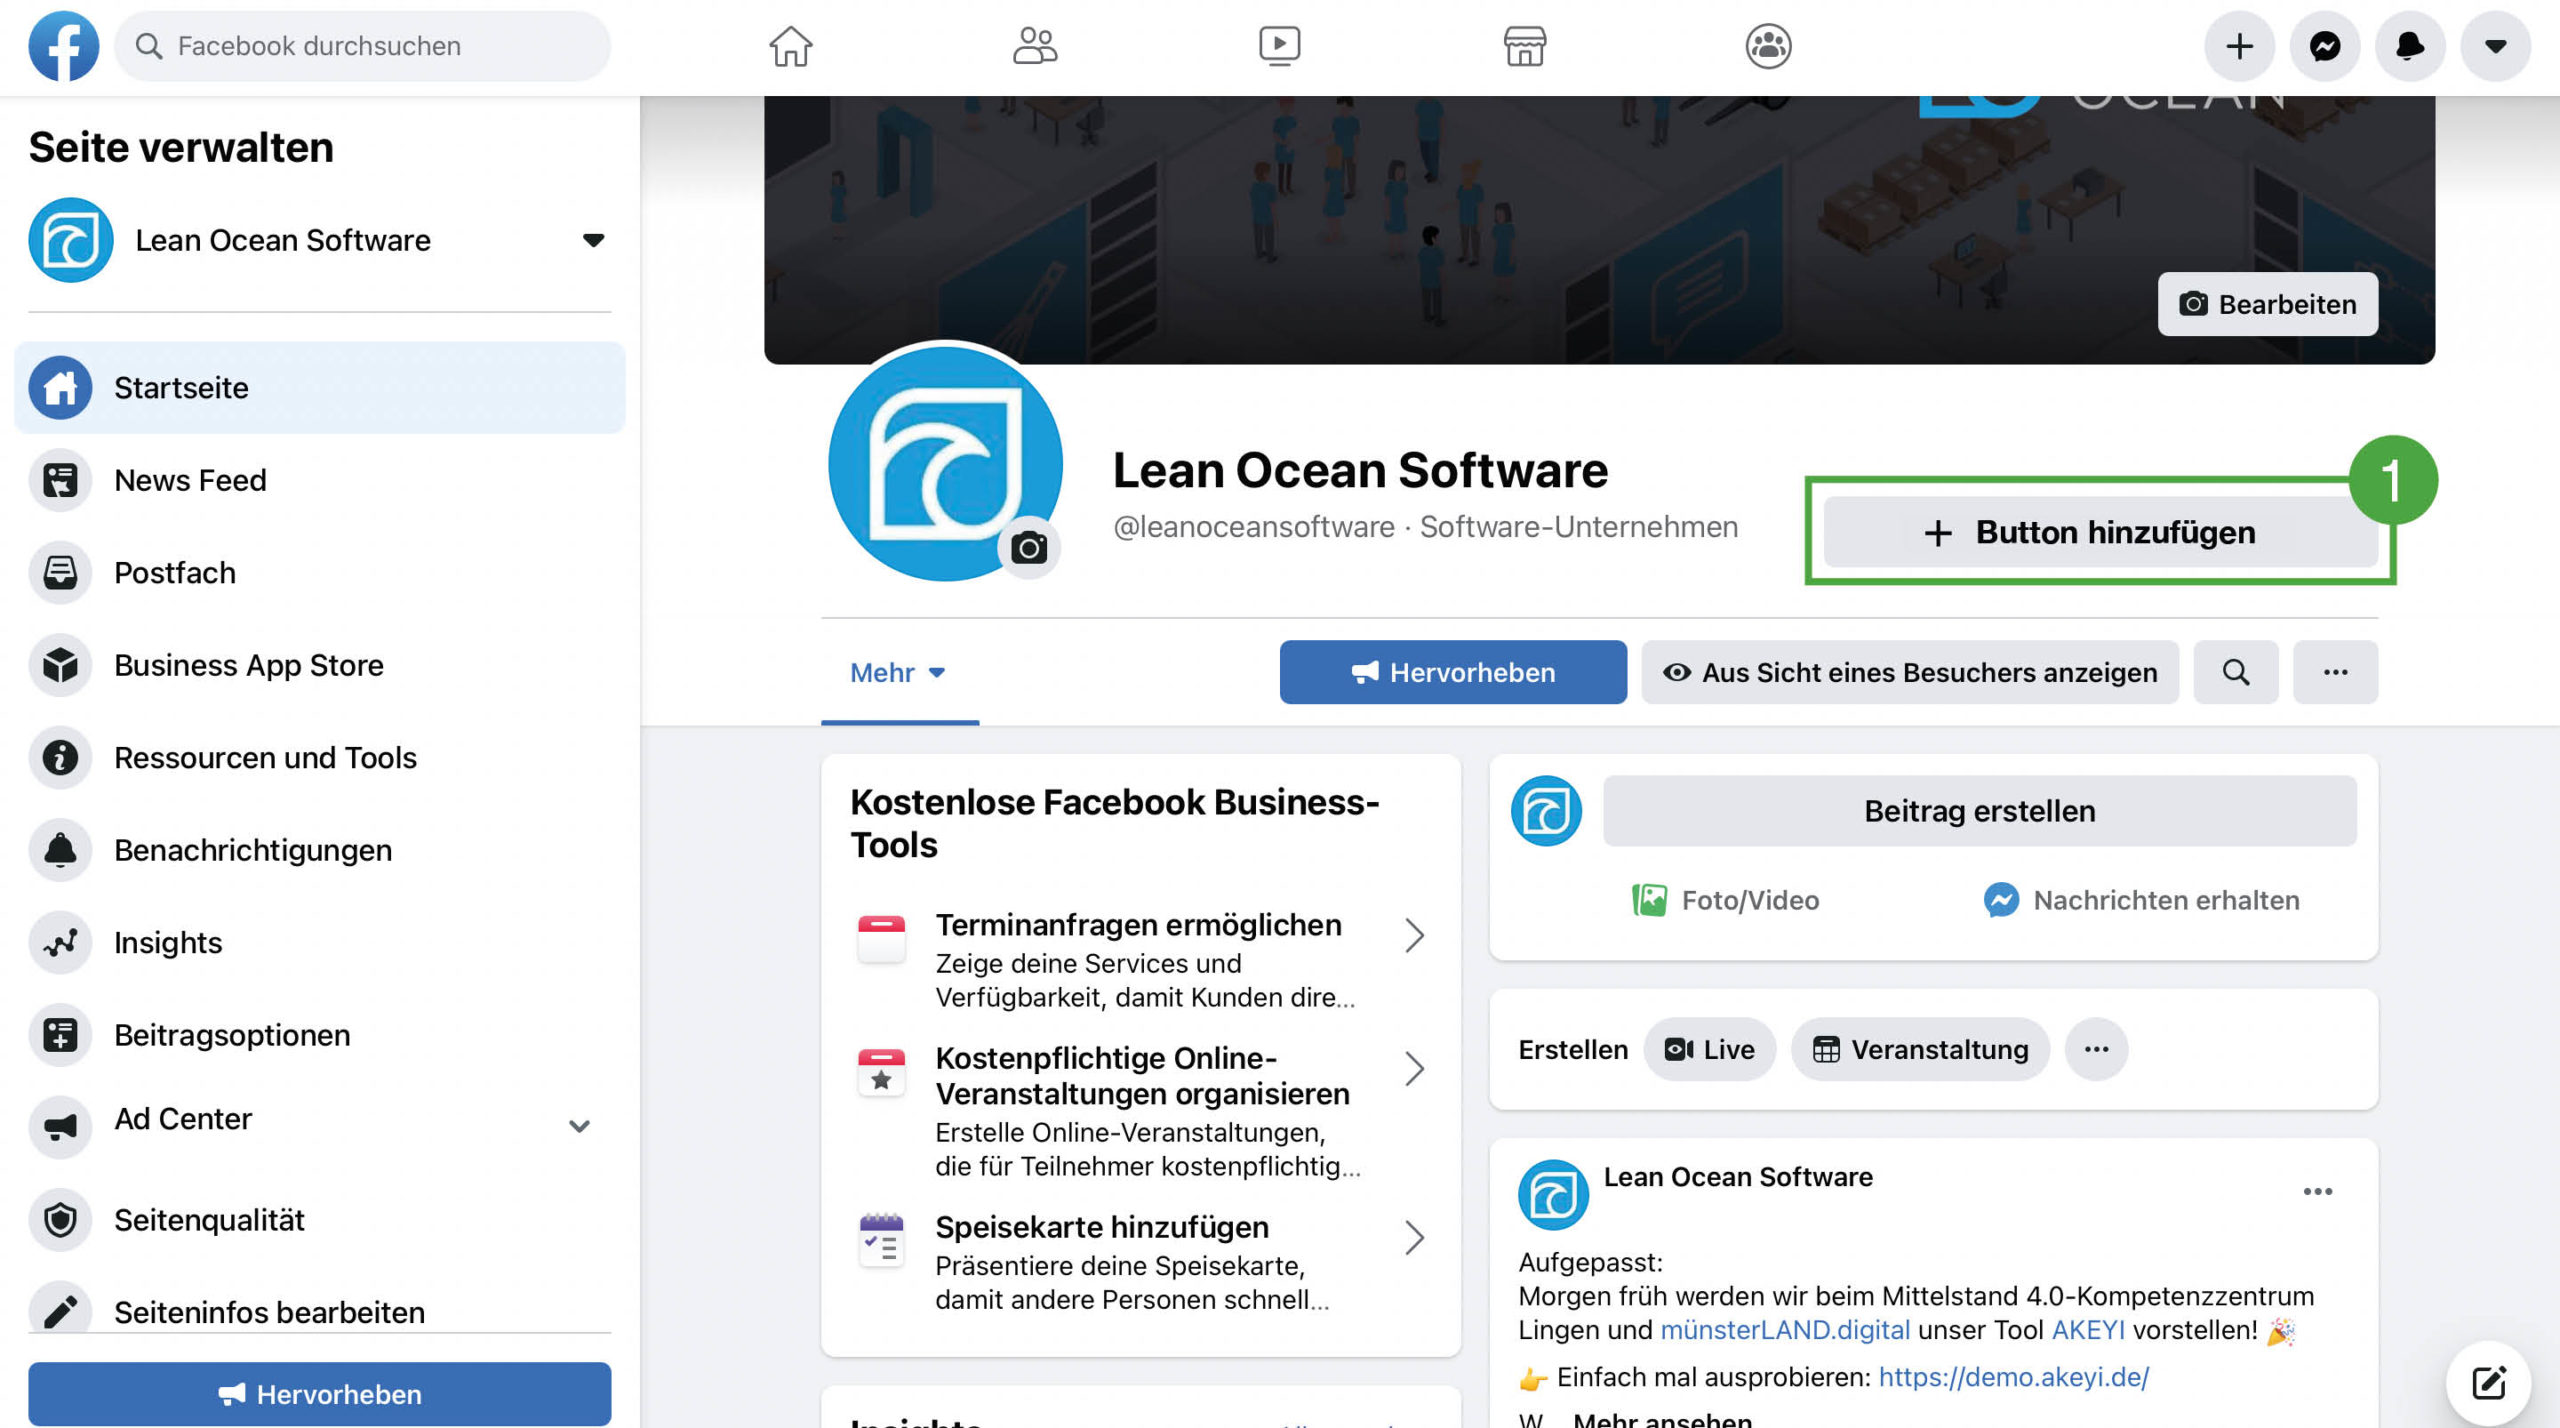Click the notifications bell in top bar

pyautogui.click(x=2410, y=46)
